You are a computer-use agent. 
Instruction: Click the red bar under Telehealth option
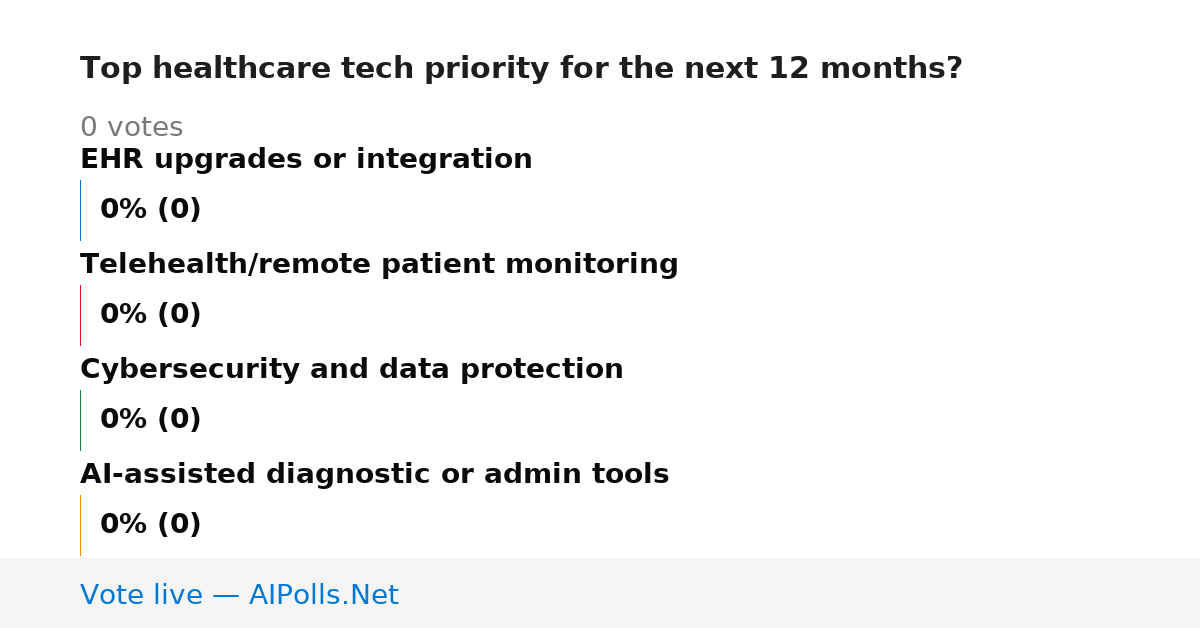[x=80, y=315]
